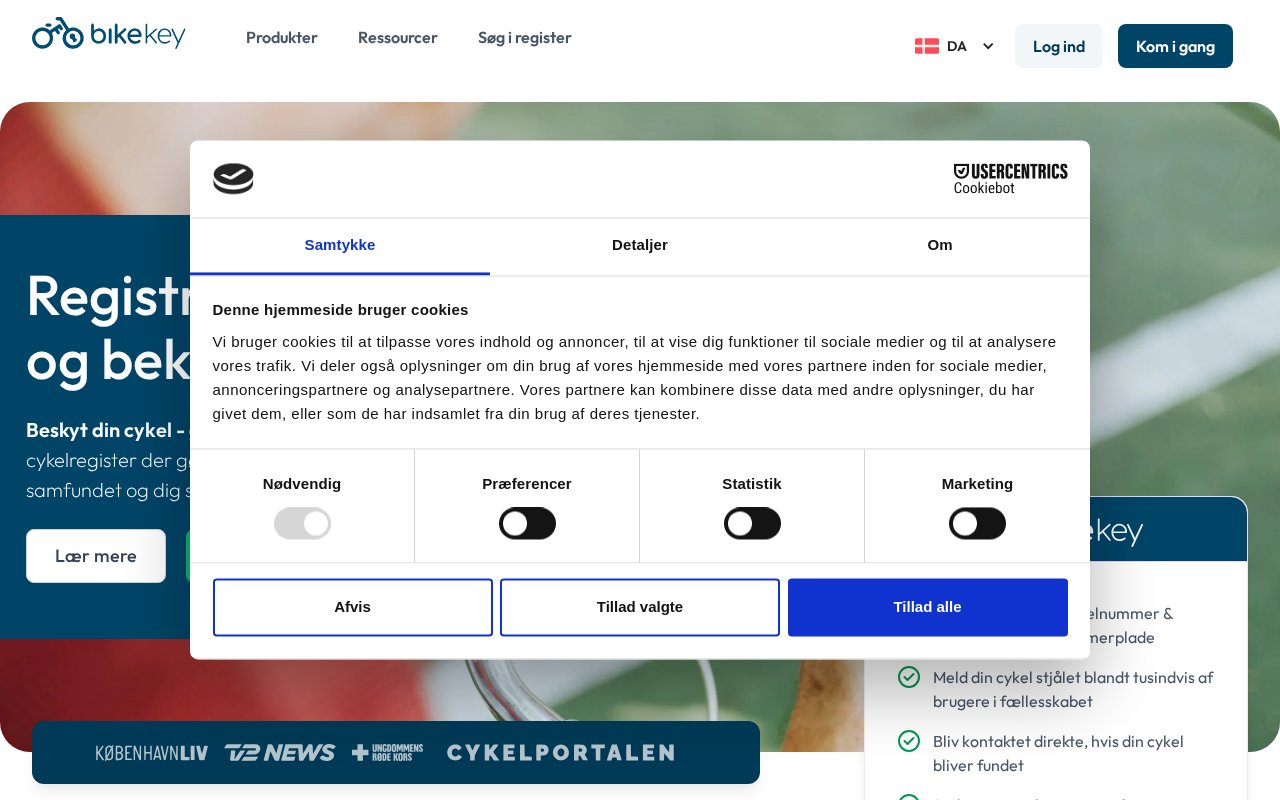The image size is (1280, 800).
Task: Click the Log ind button
Action: [x=1059, y=46]
